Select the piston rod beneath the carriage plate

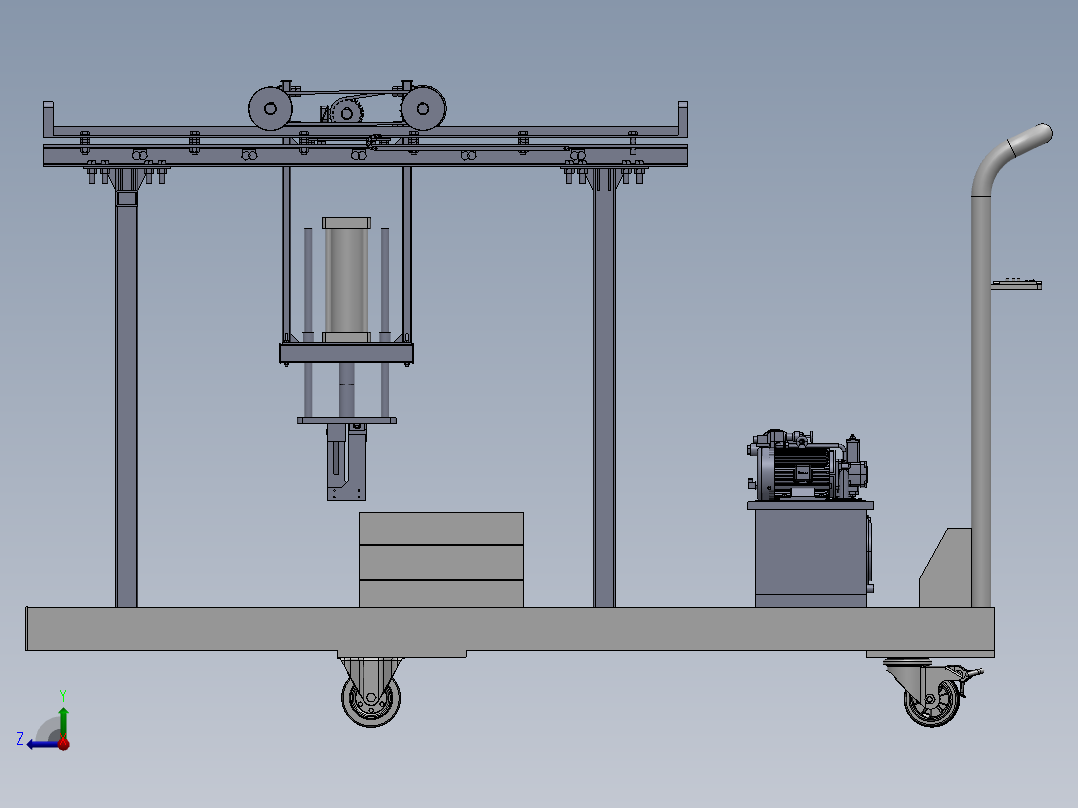point(346,390)
